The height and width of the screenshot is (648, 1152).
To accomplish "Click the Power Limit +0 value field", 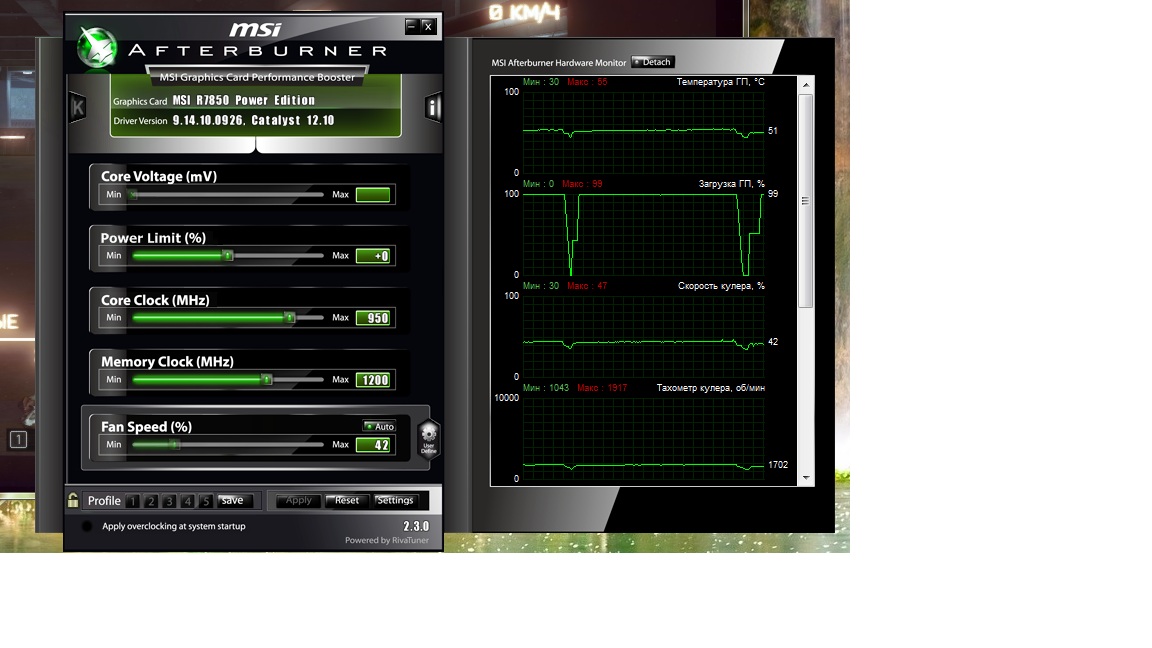I will tap(373, 256).
